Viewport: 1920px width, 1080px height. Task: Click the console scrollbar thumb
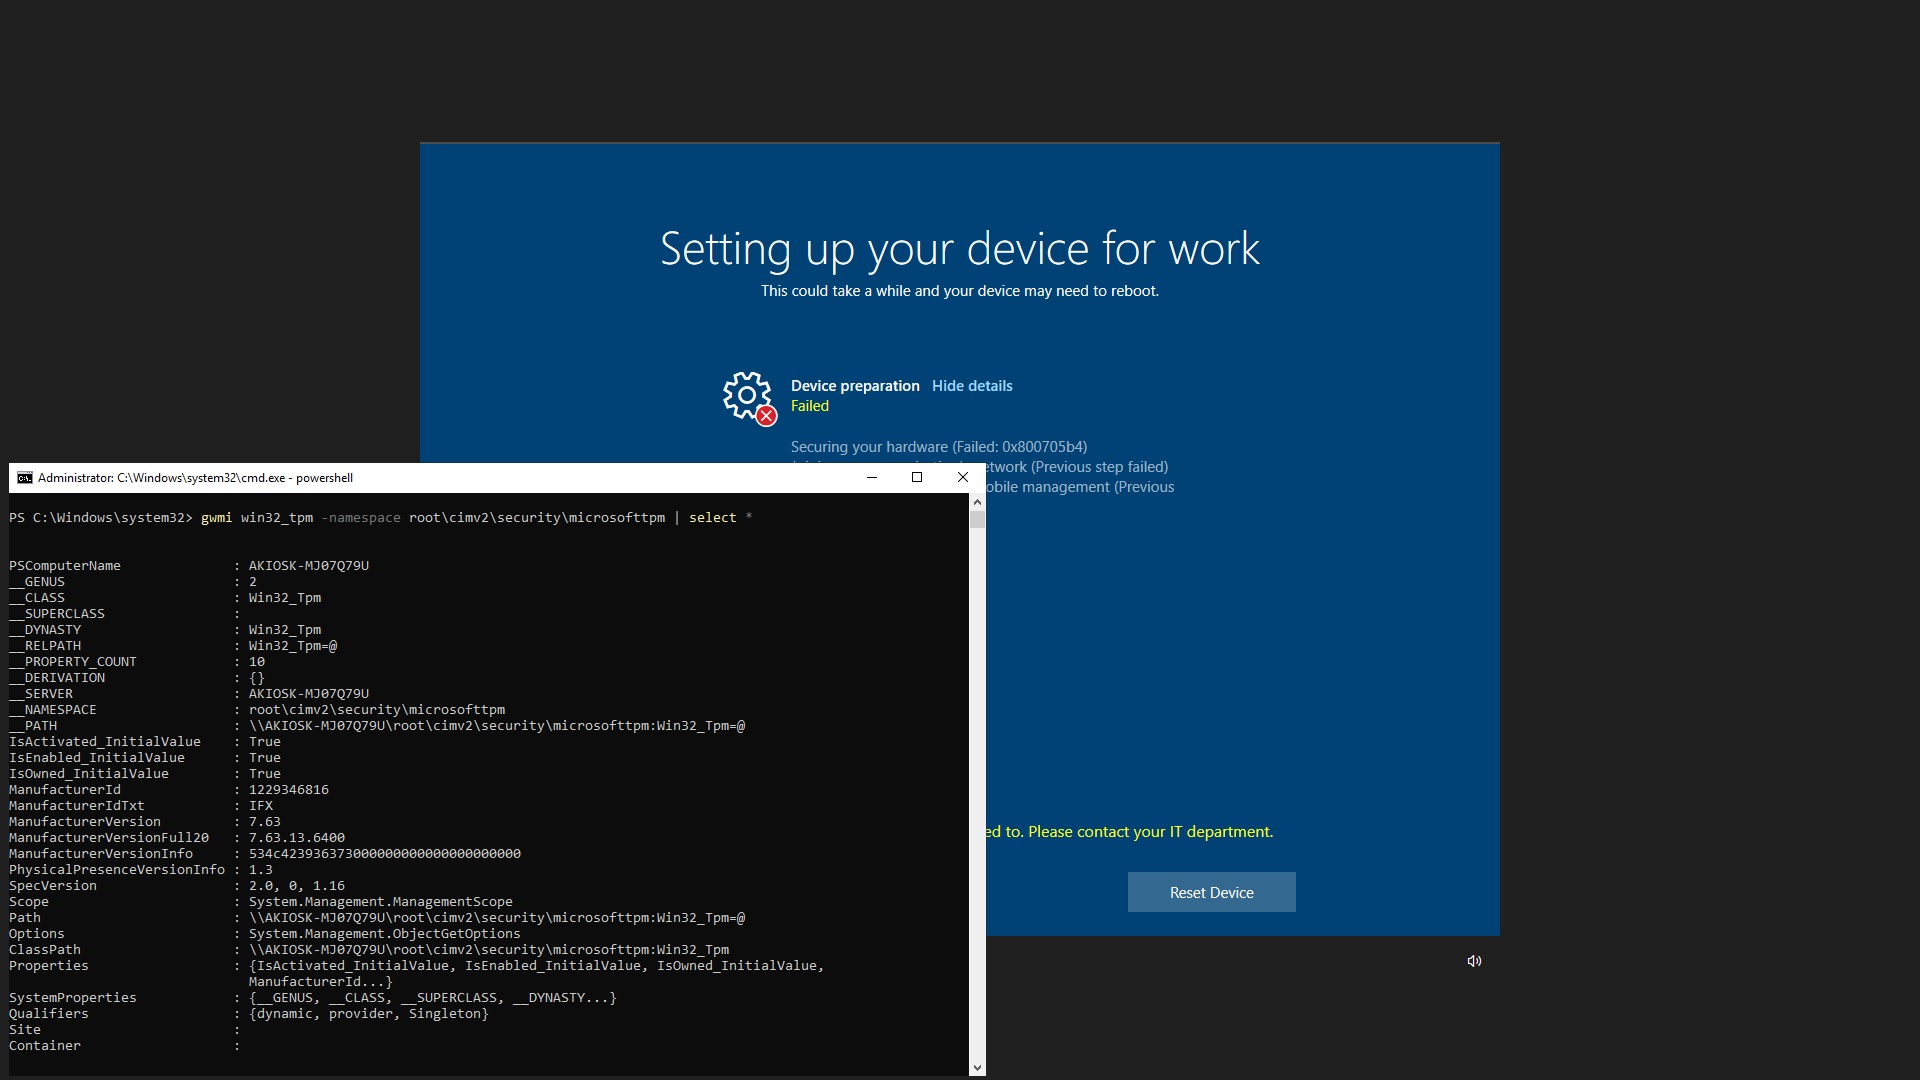coord(977,520)
